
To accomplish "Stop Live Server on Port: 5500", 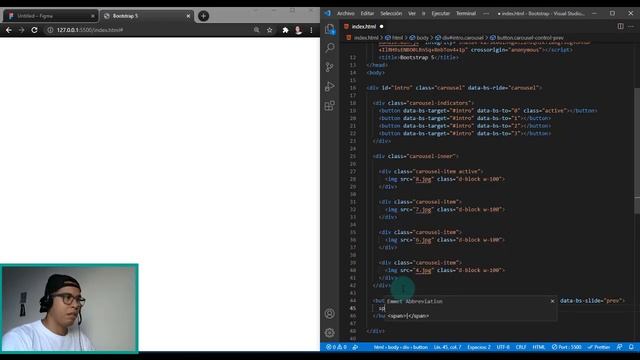I will pos(567,347).
